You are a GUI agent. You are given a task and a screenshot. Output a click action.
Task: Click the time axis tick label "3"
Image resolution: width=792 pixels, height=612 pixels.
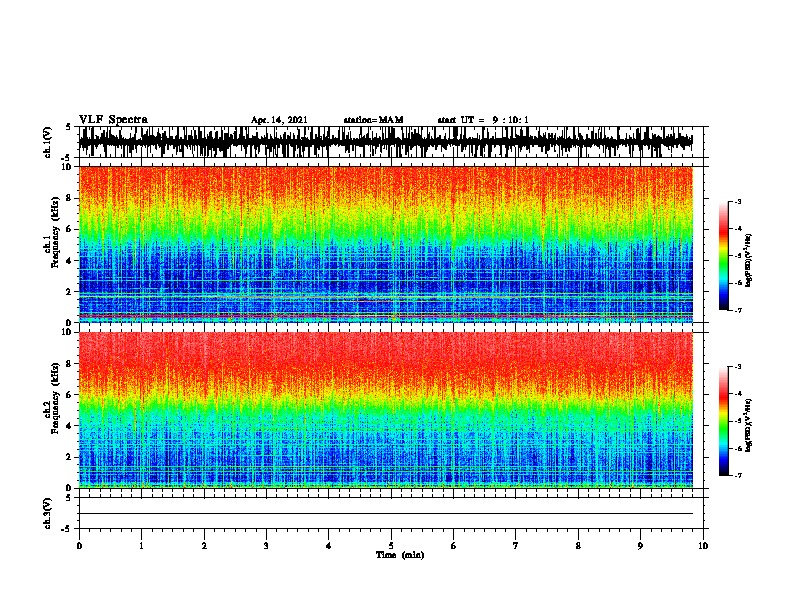tap(266, 546)
